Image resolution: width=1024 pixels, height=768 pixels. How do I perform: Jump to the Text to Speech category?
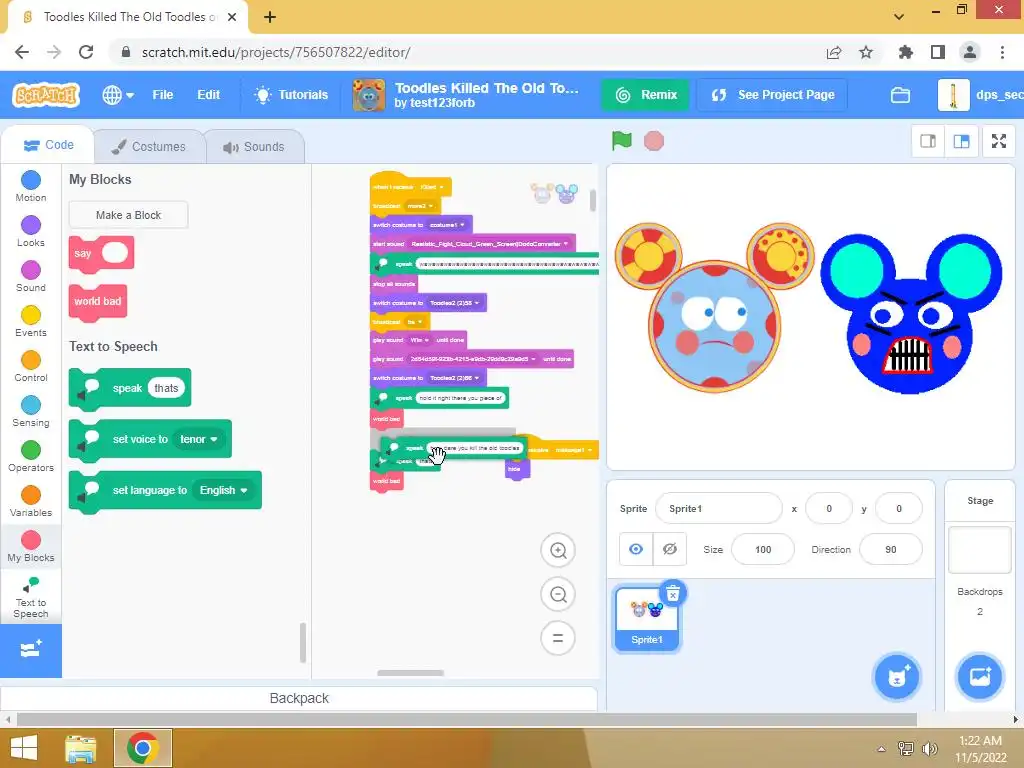point(31,597)
